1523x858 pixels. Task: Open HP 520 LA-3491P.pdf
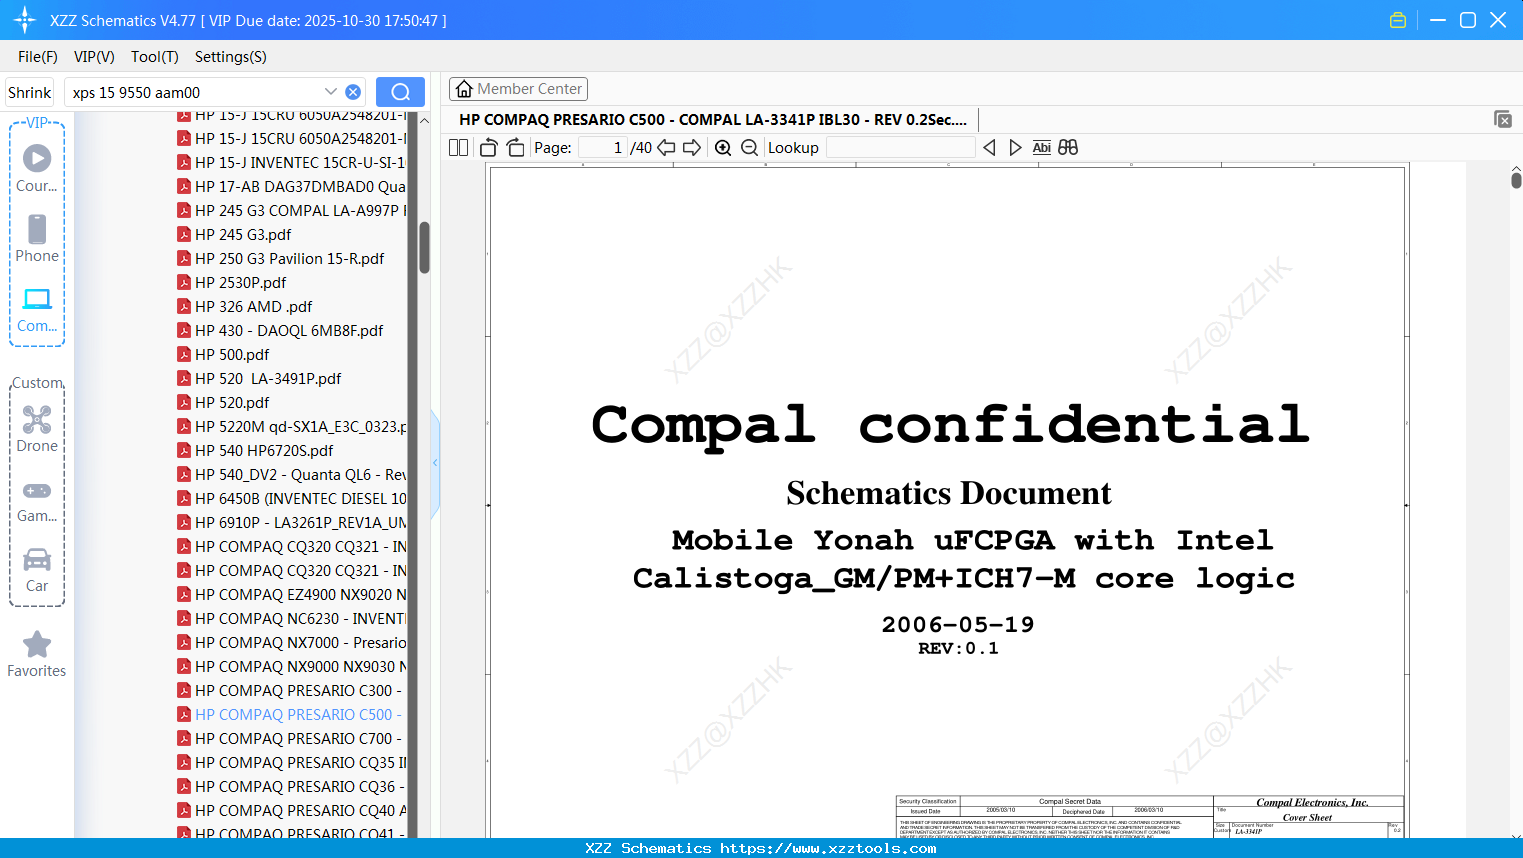(x=268, y=378)
